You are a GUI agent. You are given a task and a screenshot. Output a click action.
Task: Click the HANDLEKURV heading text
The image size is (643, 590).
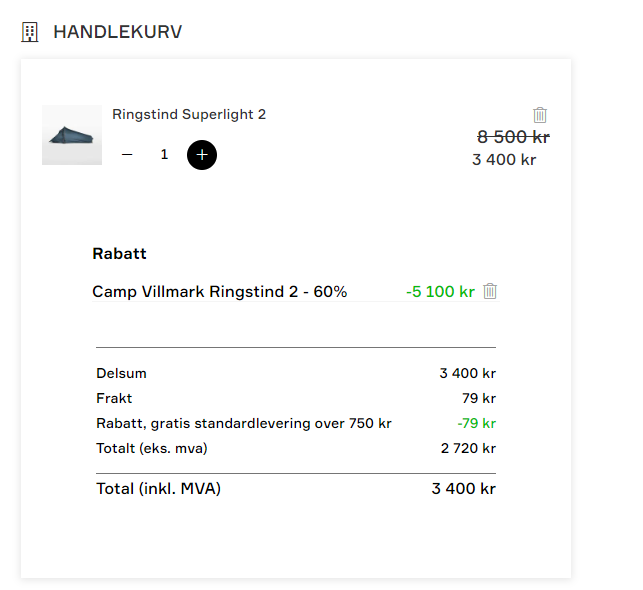[x=117, y=32]
